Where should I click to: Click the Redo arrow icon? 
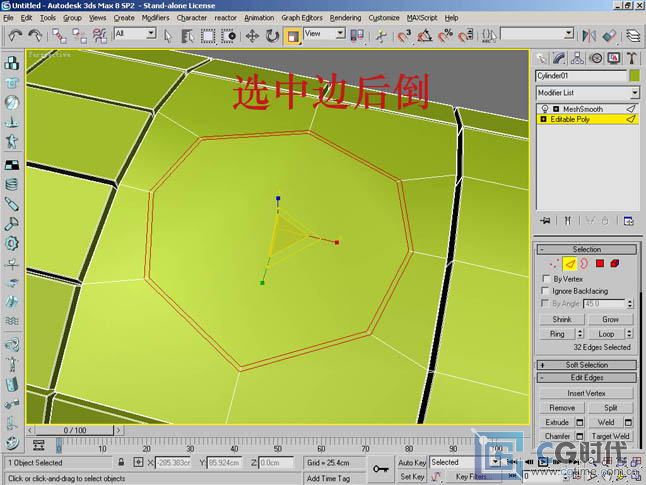pos(35,36)
